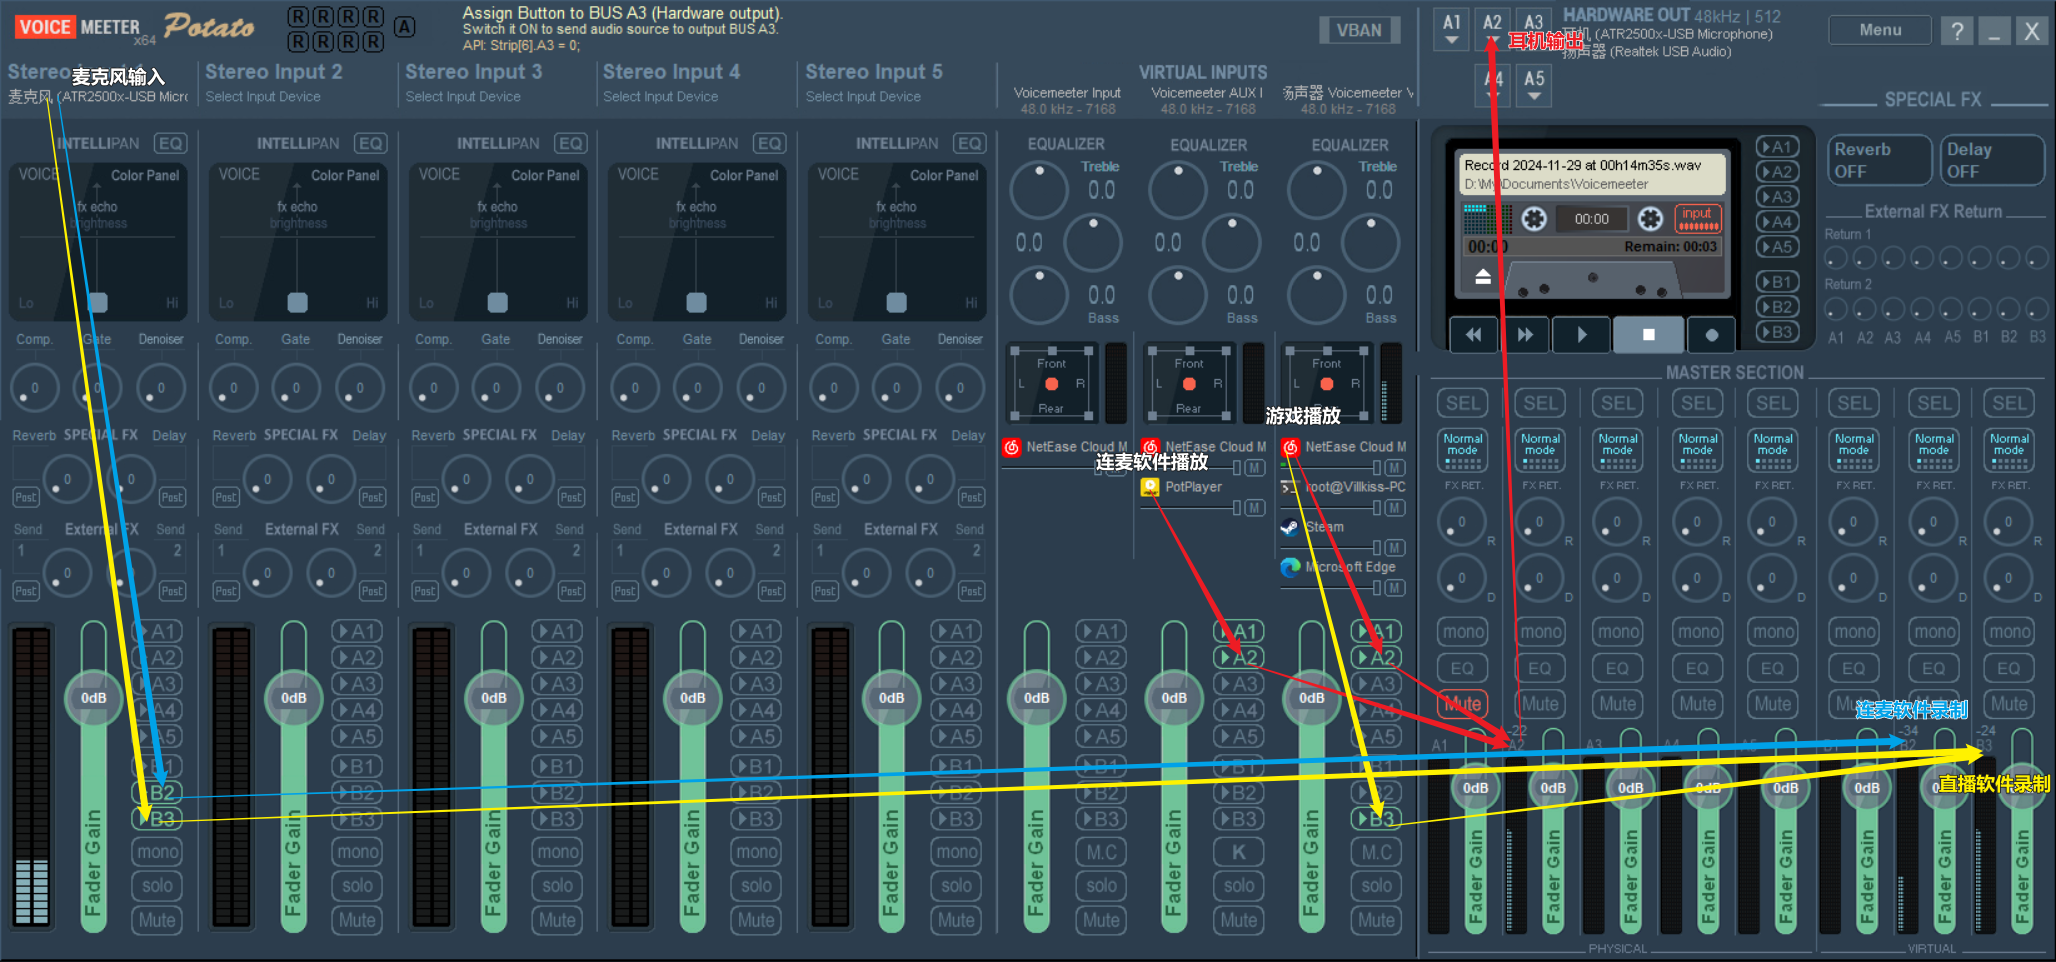Click the Stereo Input 2 strip label

pyautogui.click(x=274, y=72)
